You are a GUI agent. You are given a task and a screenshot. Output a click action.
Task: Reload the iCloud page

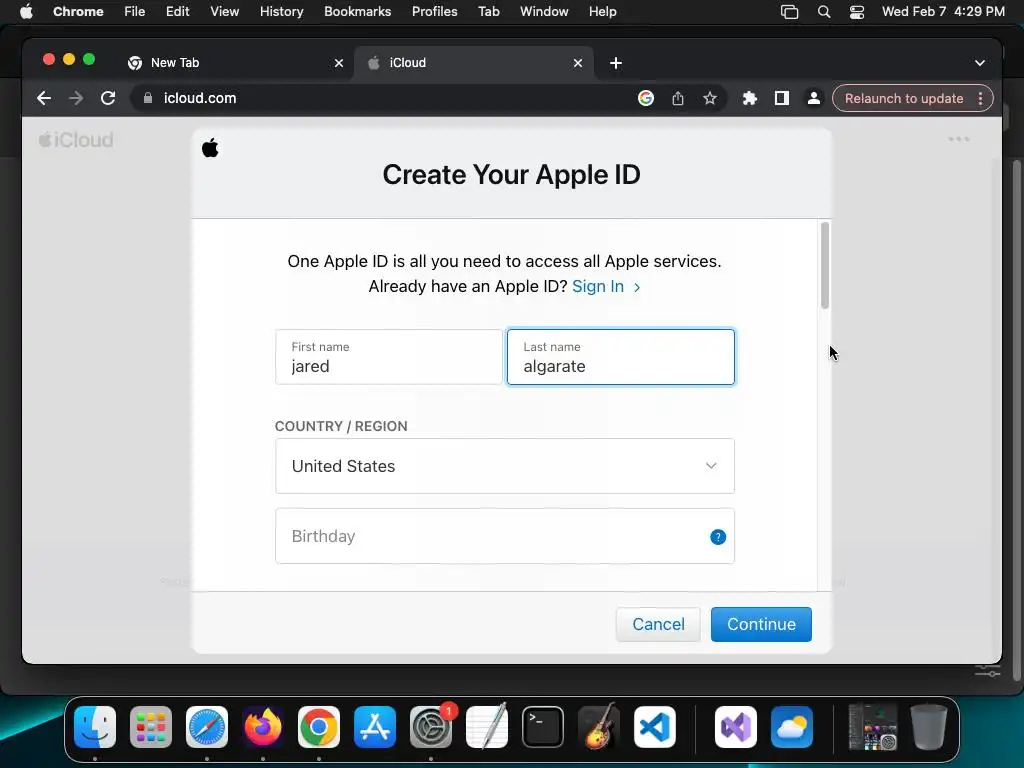tap(108, 98)
